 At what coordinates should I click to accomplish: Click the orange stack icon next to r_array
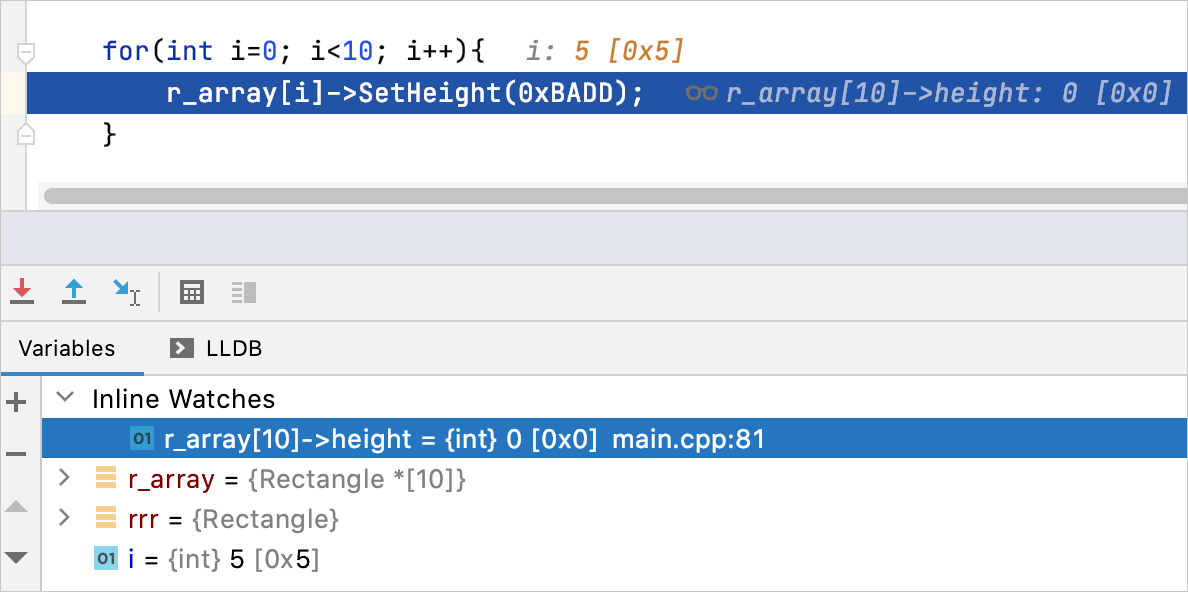pos(107,479)
